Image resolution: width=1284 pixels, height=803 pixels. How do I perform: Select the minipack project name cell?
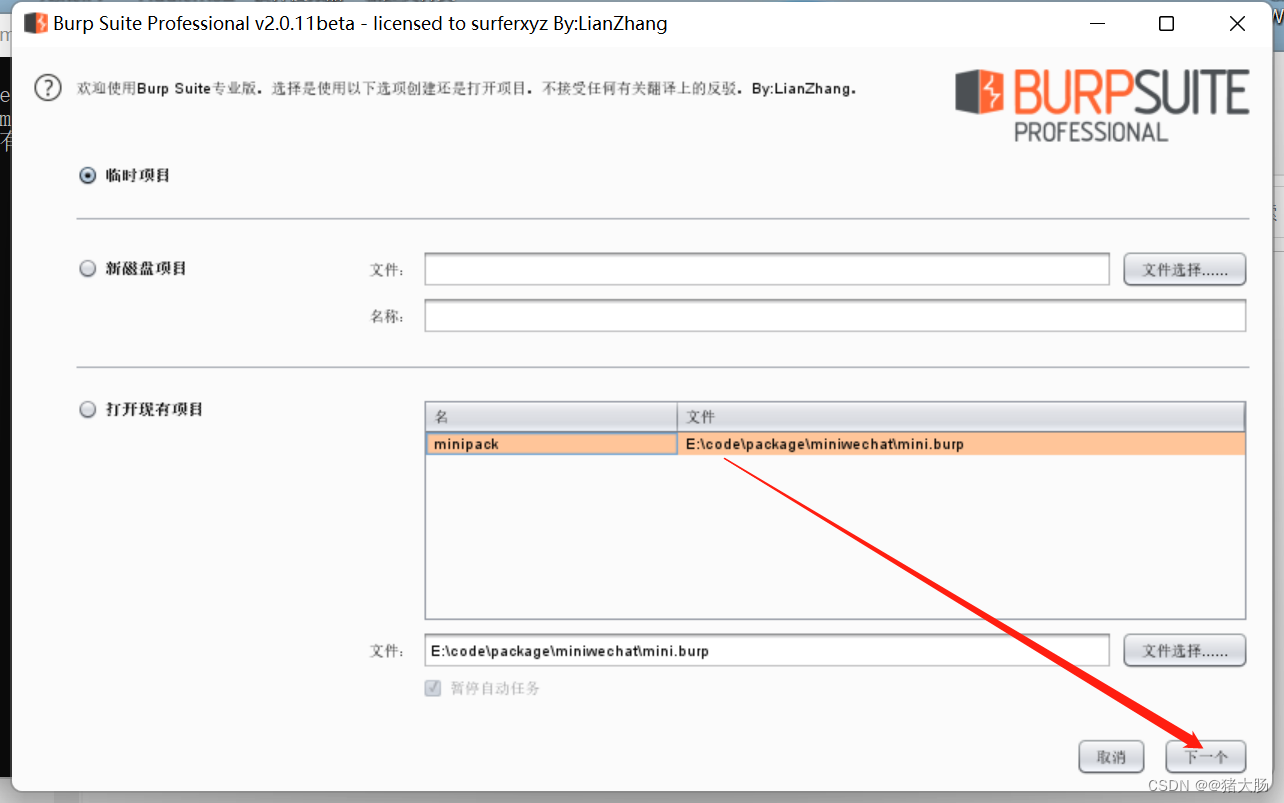pyautogui.click(x=552, y=444)
